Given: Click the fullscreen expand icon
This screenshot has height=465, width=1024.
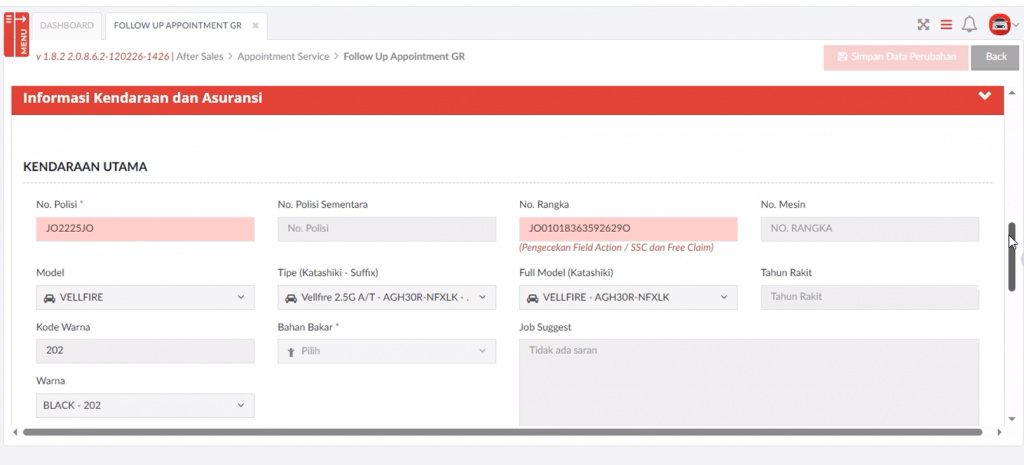Looking at the screenshot, I should (923, 25).
